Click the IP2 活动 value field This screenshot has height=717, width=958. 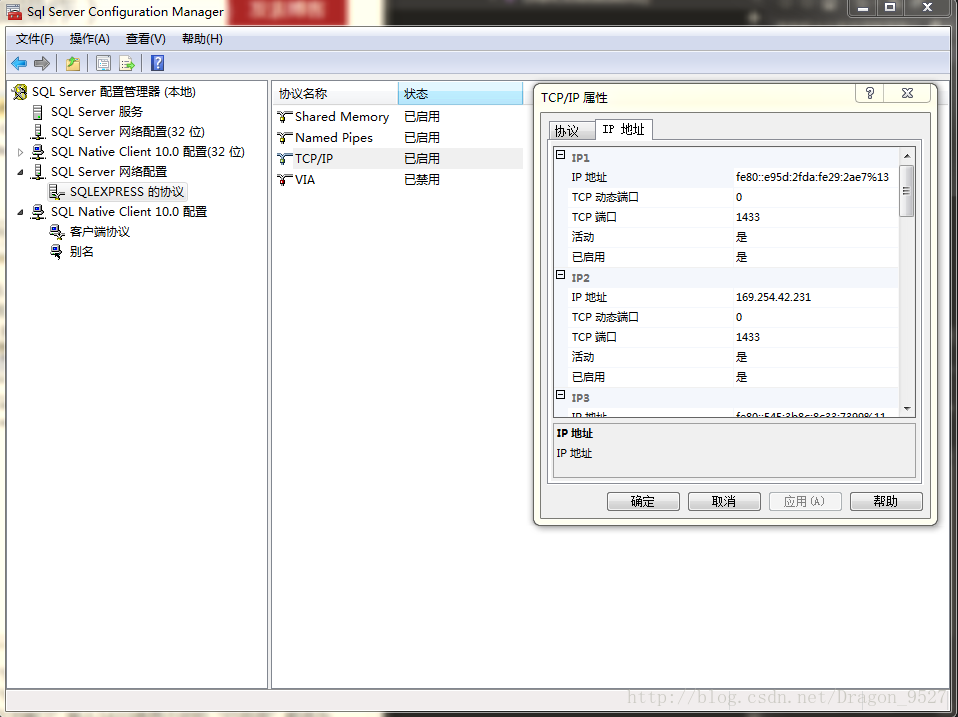(x=816, y=357)
